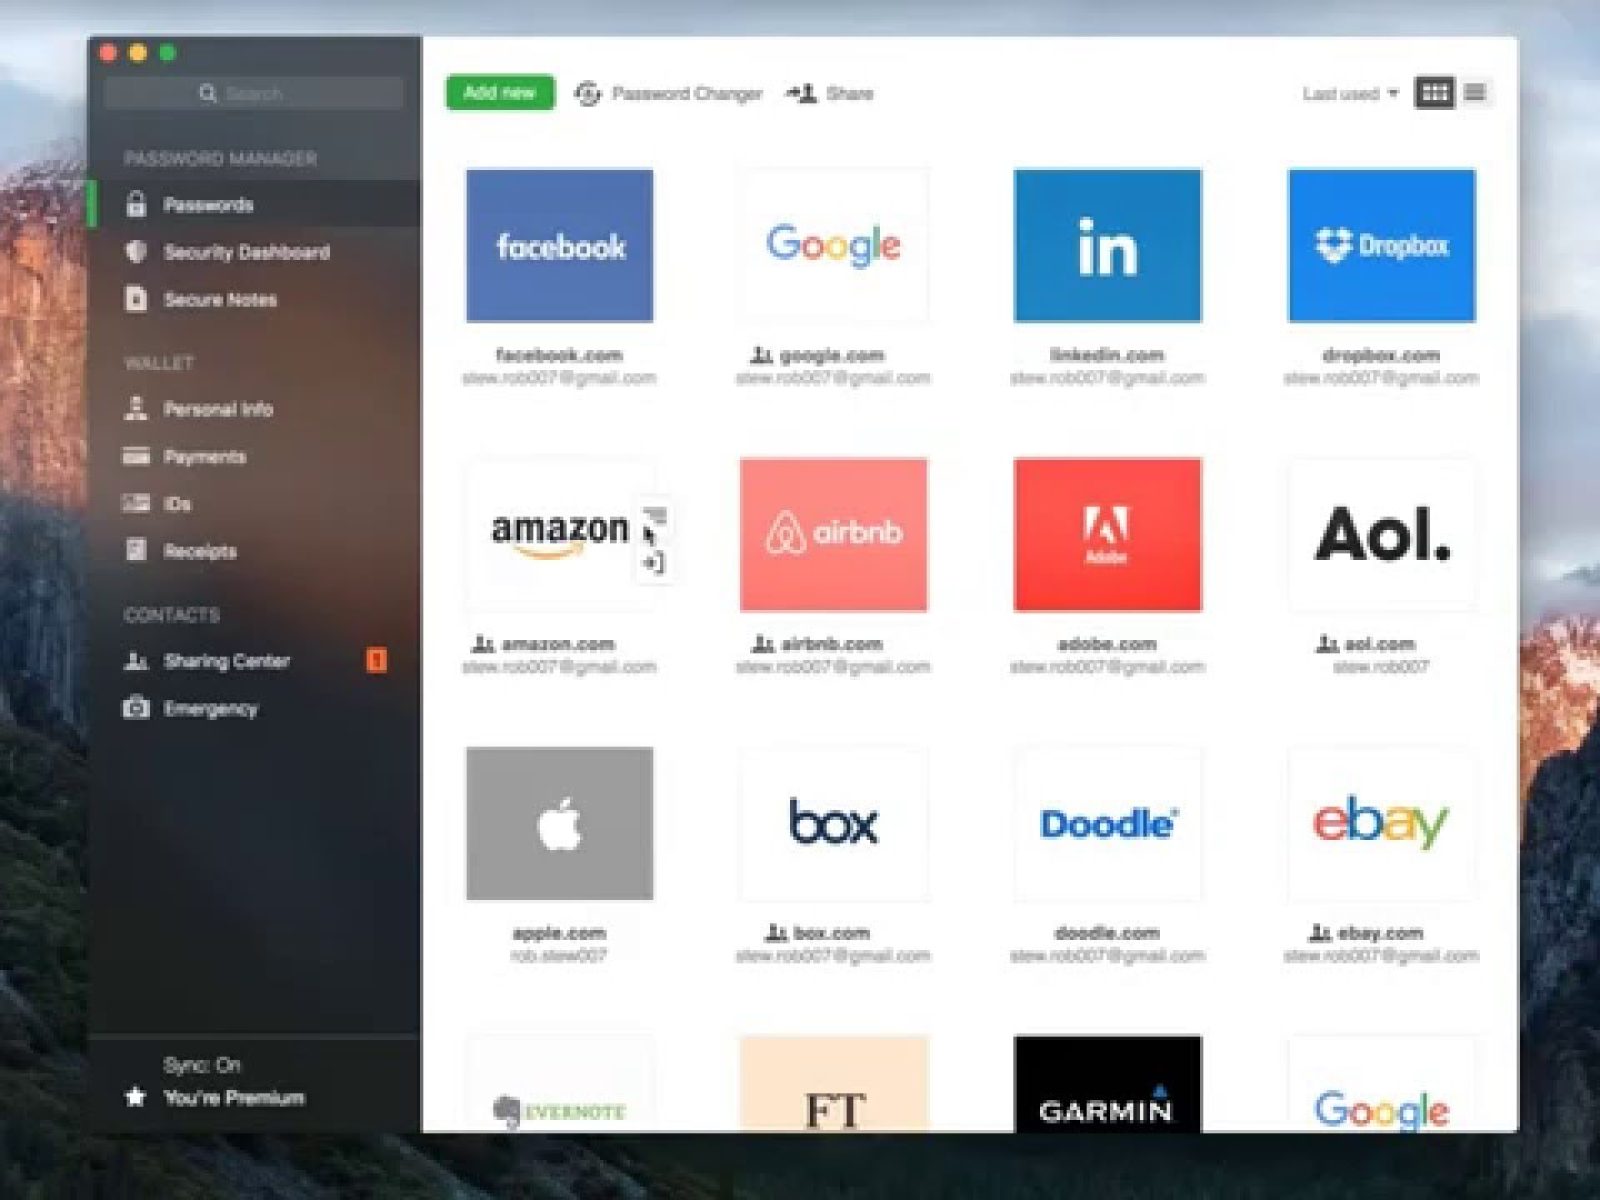Image resolution: width=1600 pixels, height=1200 pixels.
Task: Click the box.com label
Action: coord(832,933)
